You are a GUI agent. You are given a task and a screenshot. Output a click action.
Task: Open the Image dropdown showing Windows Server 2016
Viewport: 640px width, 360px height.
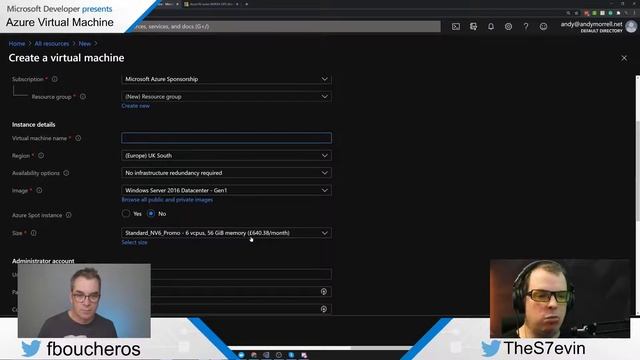[227, 190]
